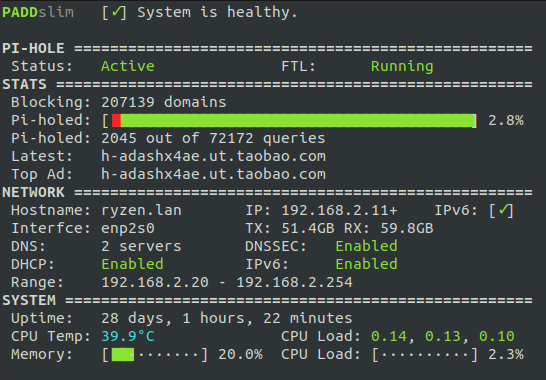
Task: Select RX value 59.8GB
Action: tap(407, 228)
